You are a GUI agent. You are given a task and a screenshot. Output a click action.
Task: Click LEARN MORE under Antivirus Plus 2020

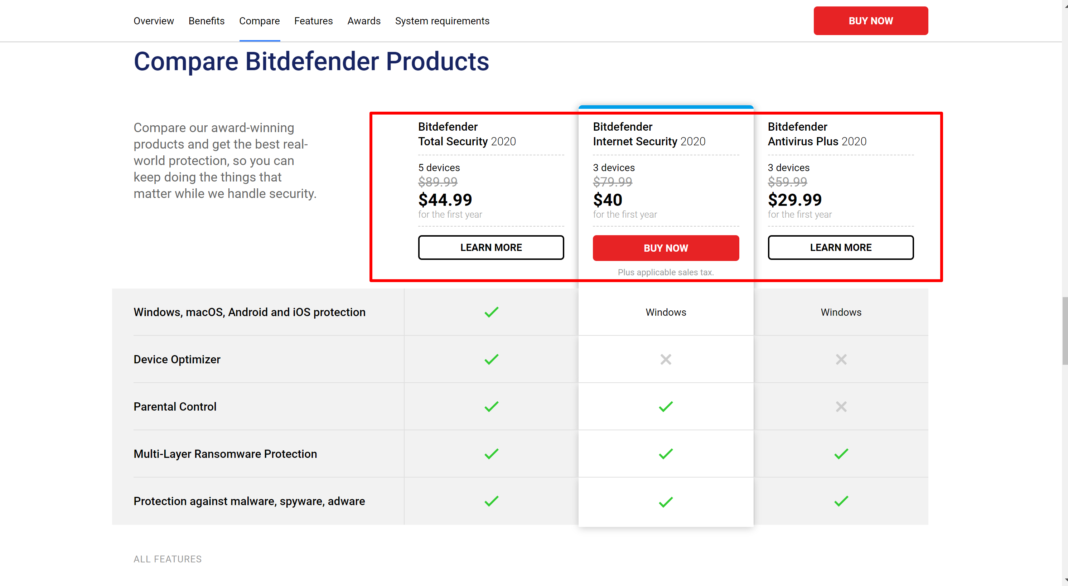841,247
